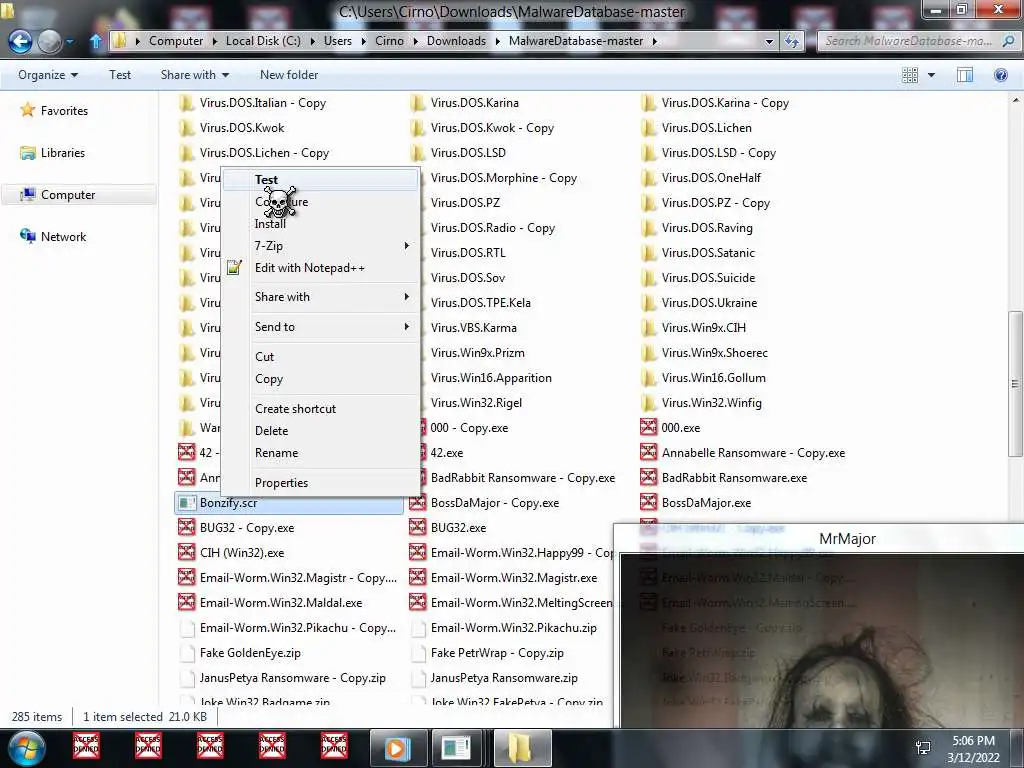The image size is (1024, 768).
Task: Click the Network icon in sidebar
Action: 27,236
